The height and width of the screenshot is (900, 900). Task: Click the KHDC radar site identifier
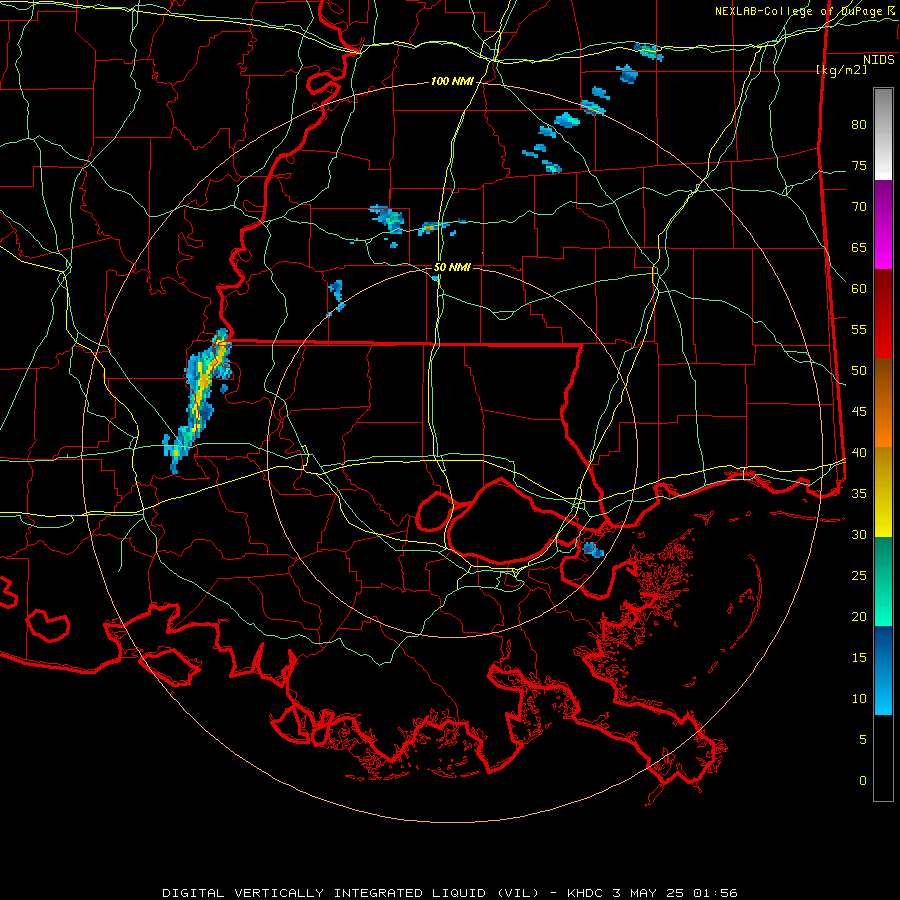tap(584, 893)
